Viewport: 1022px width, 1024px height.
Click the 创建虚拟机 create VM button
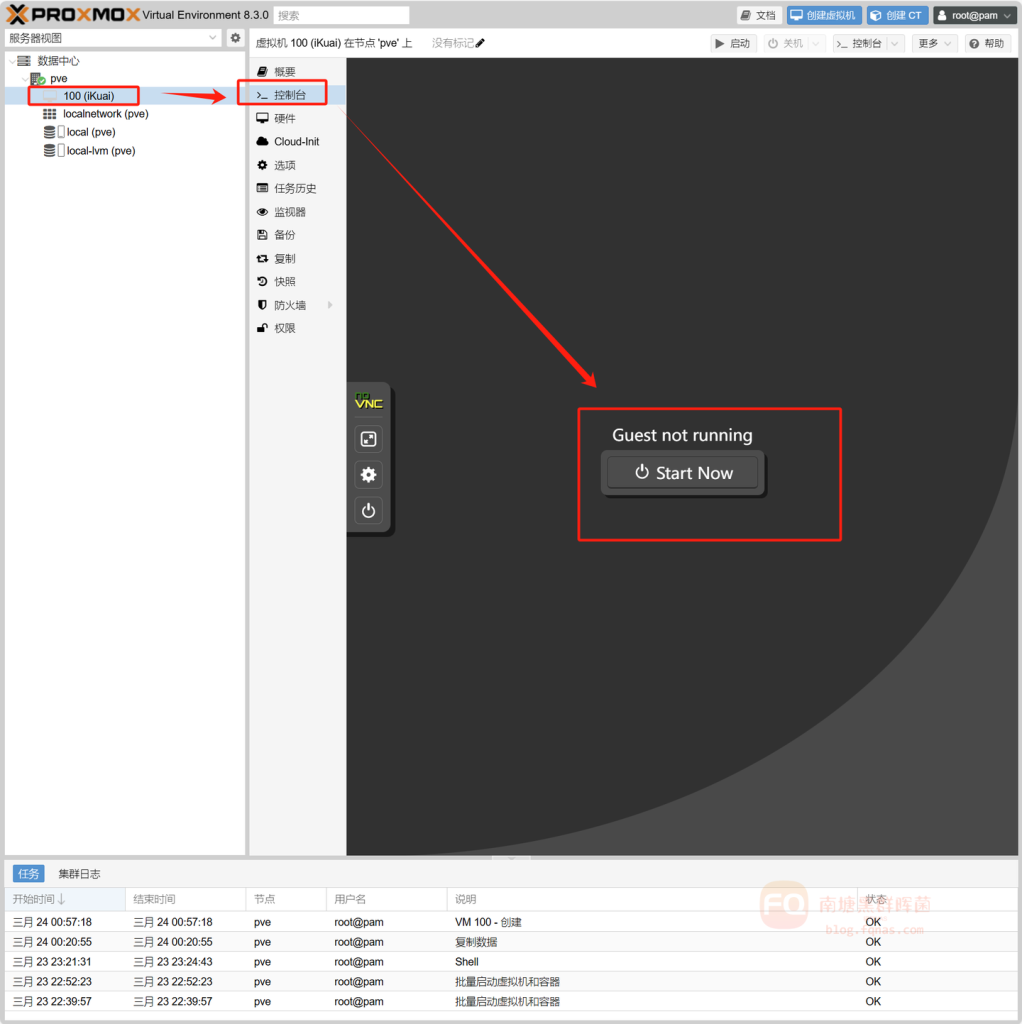pyautogui.click(x=824, y=15)
